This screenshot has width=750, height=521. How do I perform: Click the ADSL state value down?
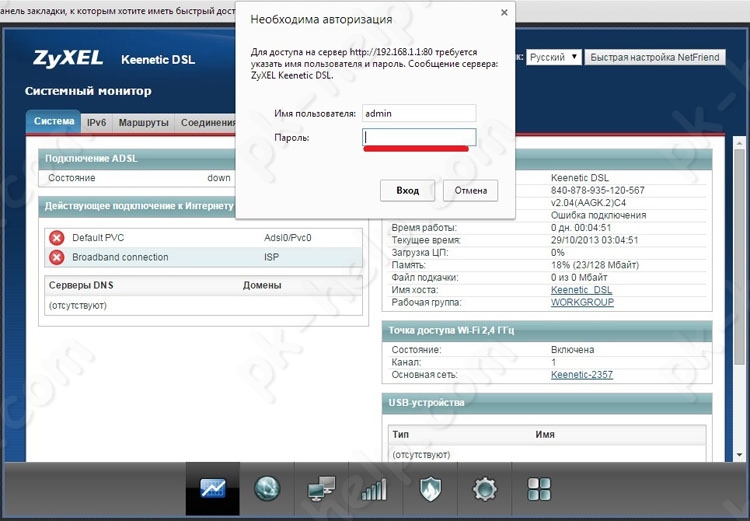(219, 178)
